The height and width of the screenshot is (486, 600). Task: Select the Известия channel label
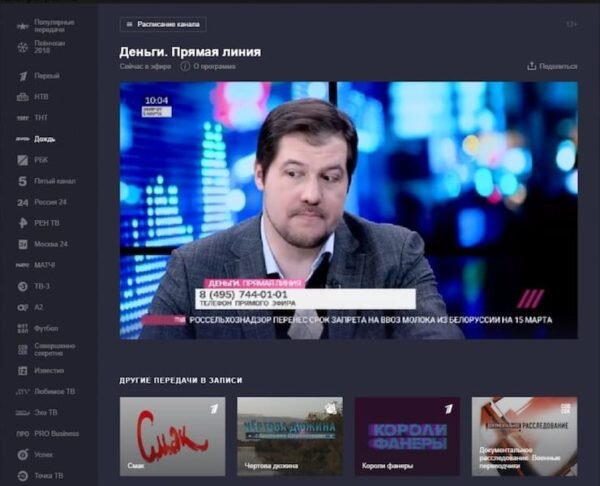(x=49, y=370)
